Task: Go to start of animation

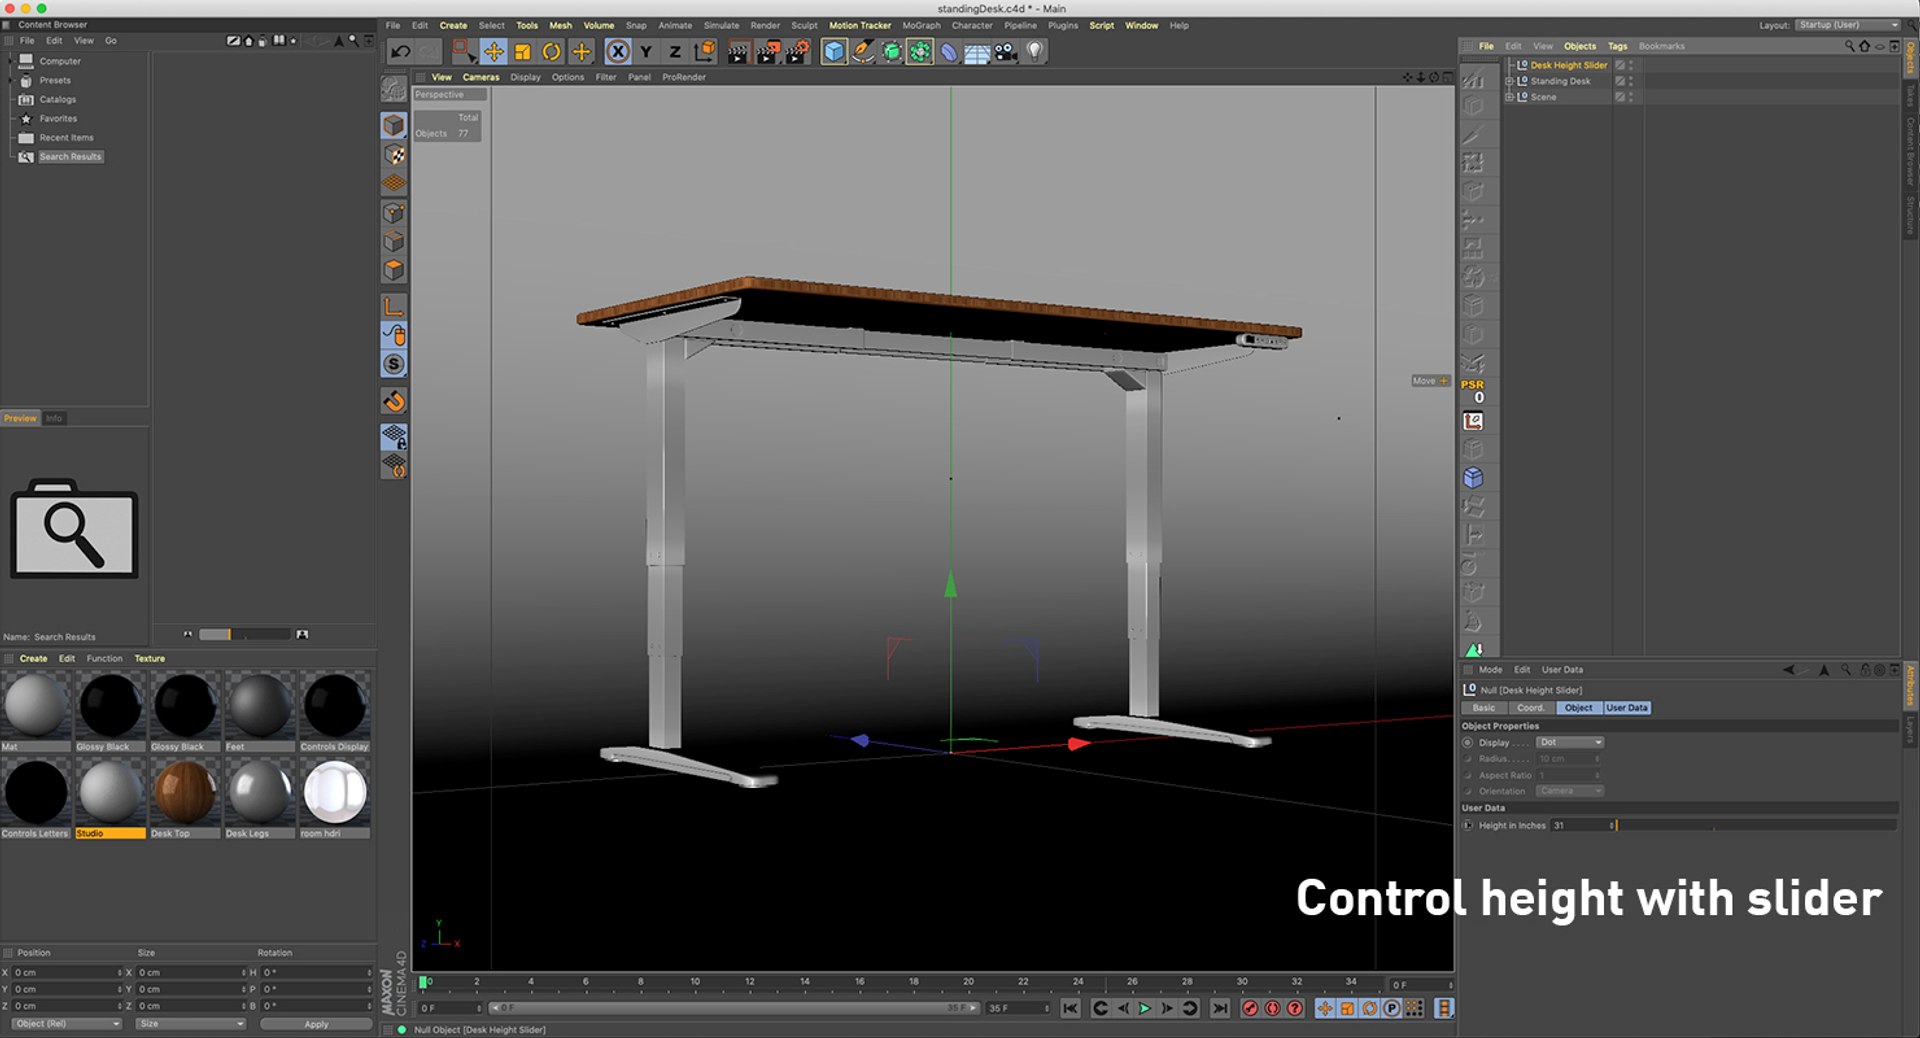Action: (1070, 1008)
